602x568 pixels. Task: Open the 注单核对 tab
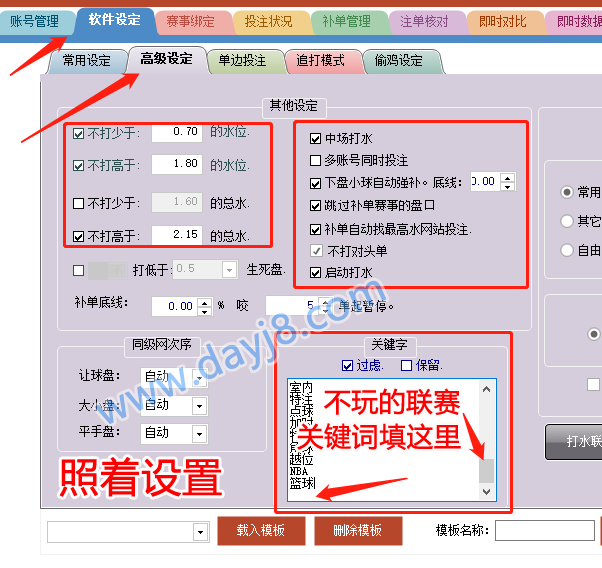[x=425, y=22]
